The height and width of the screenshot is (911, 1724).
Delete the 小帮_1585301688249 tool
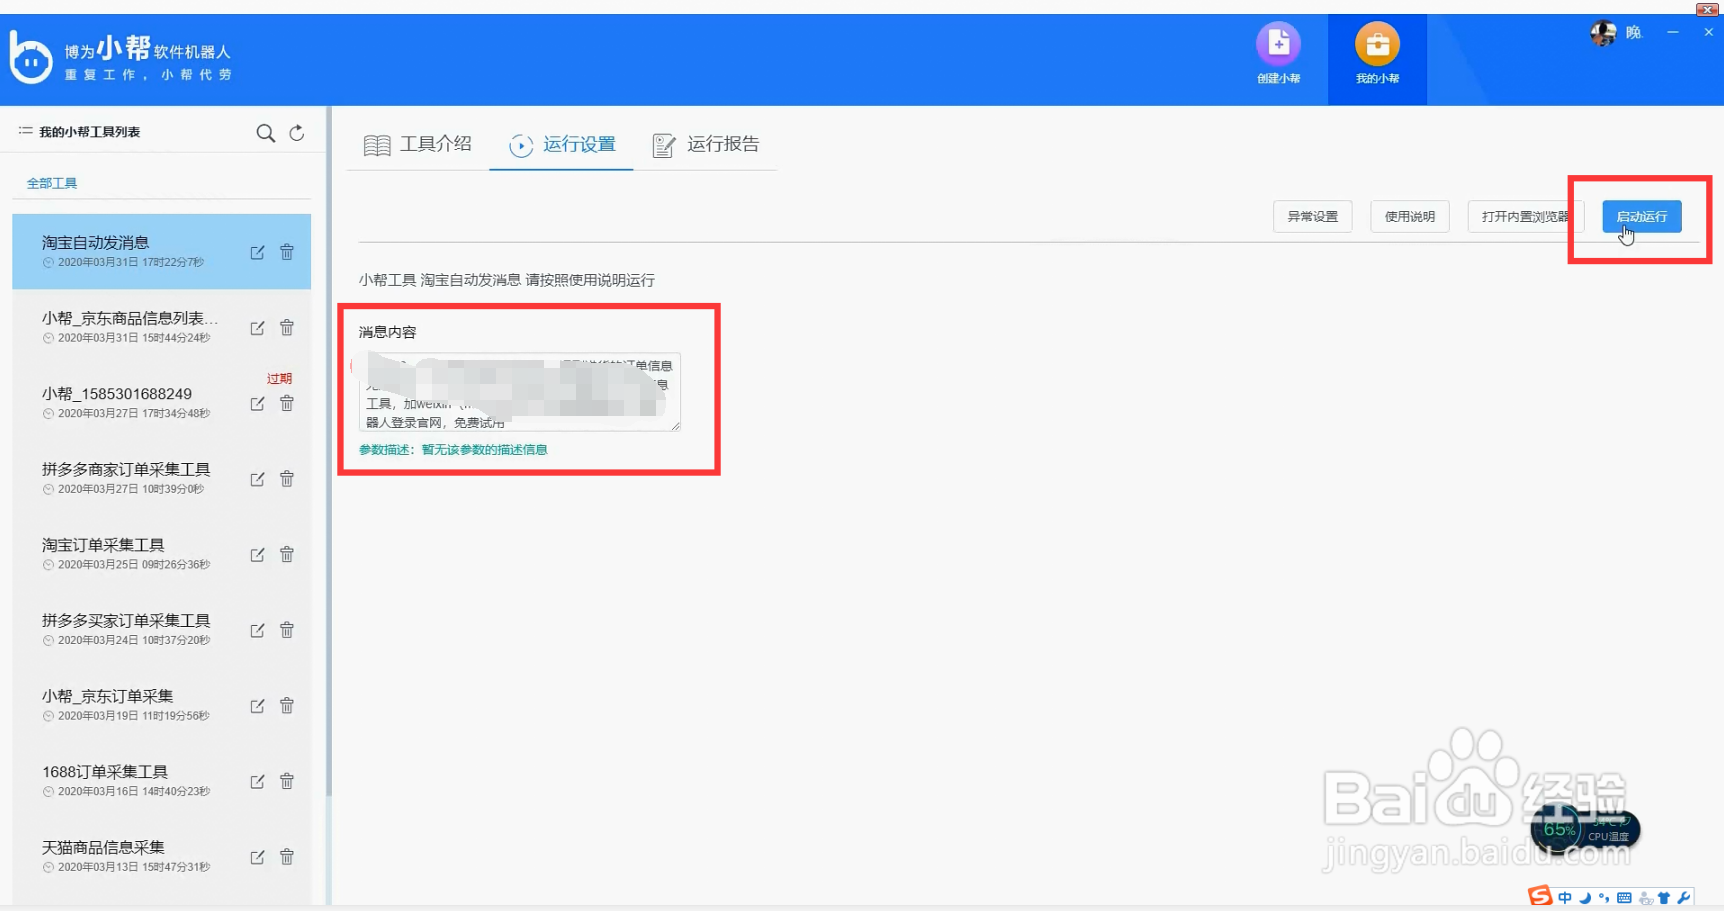click(287, 403)
